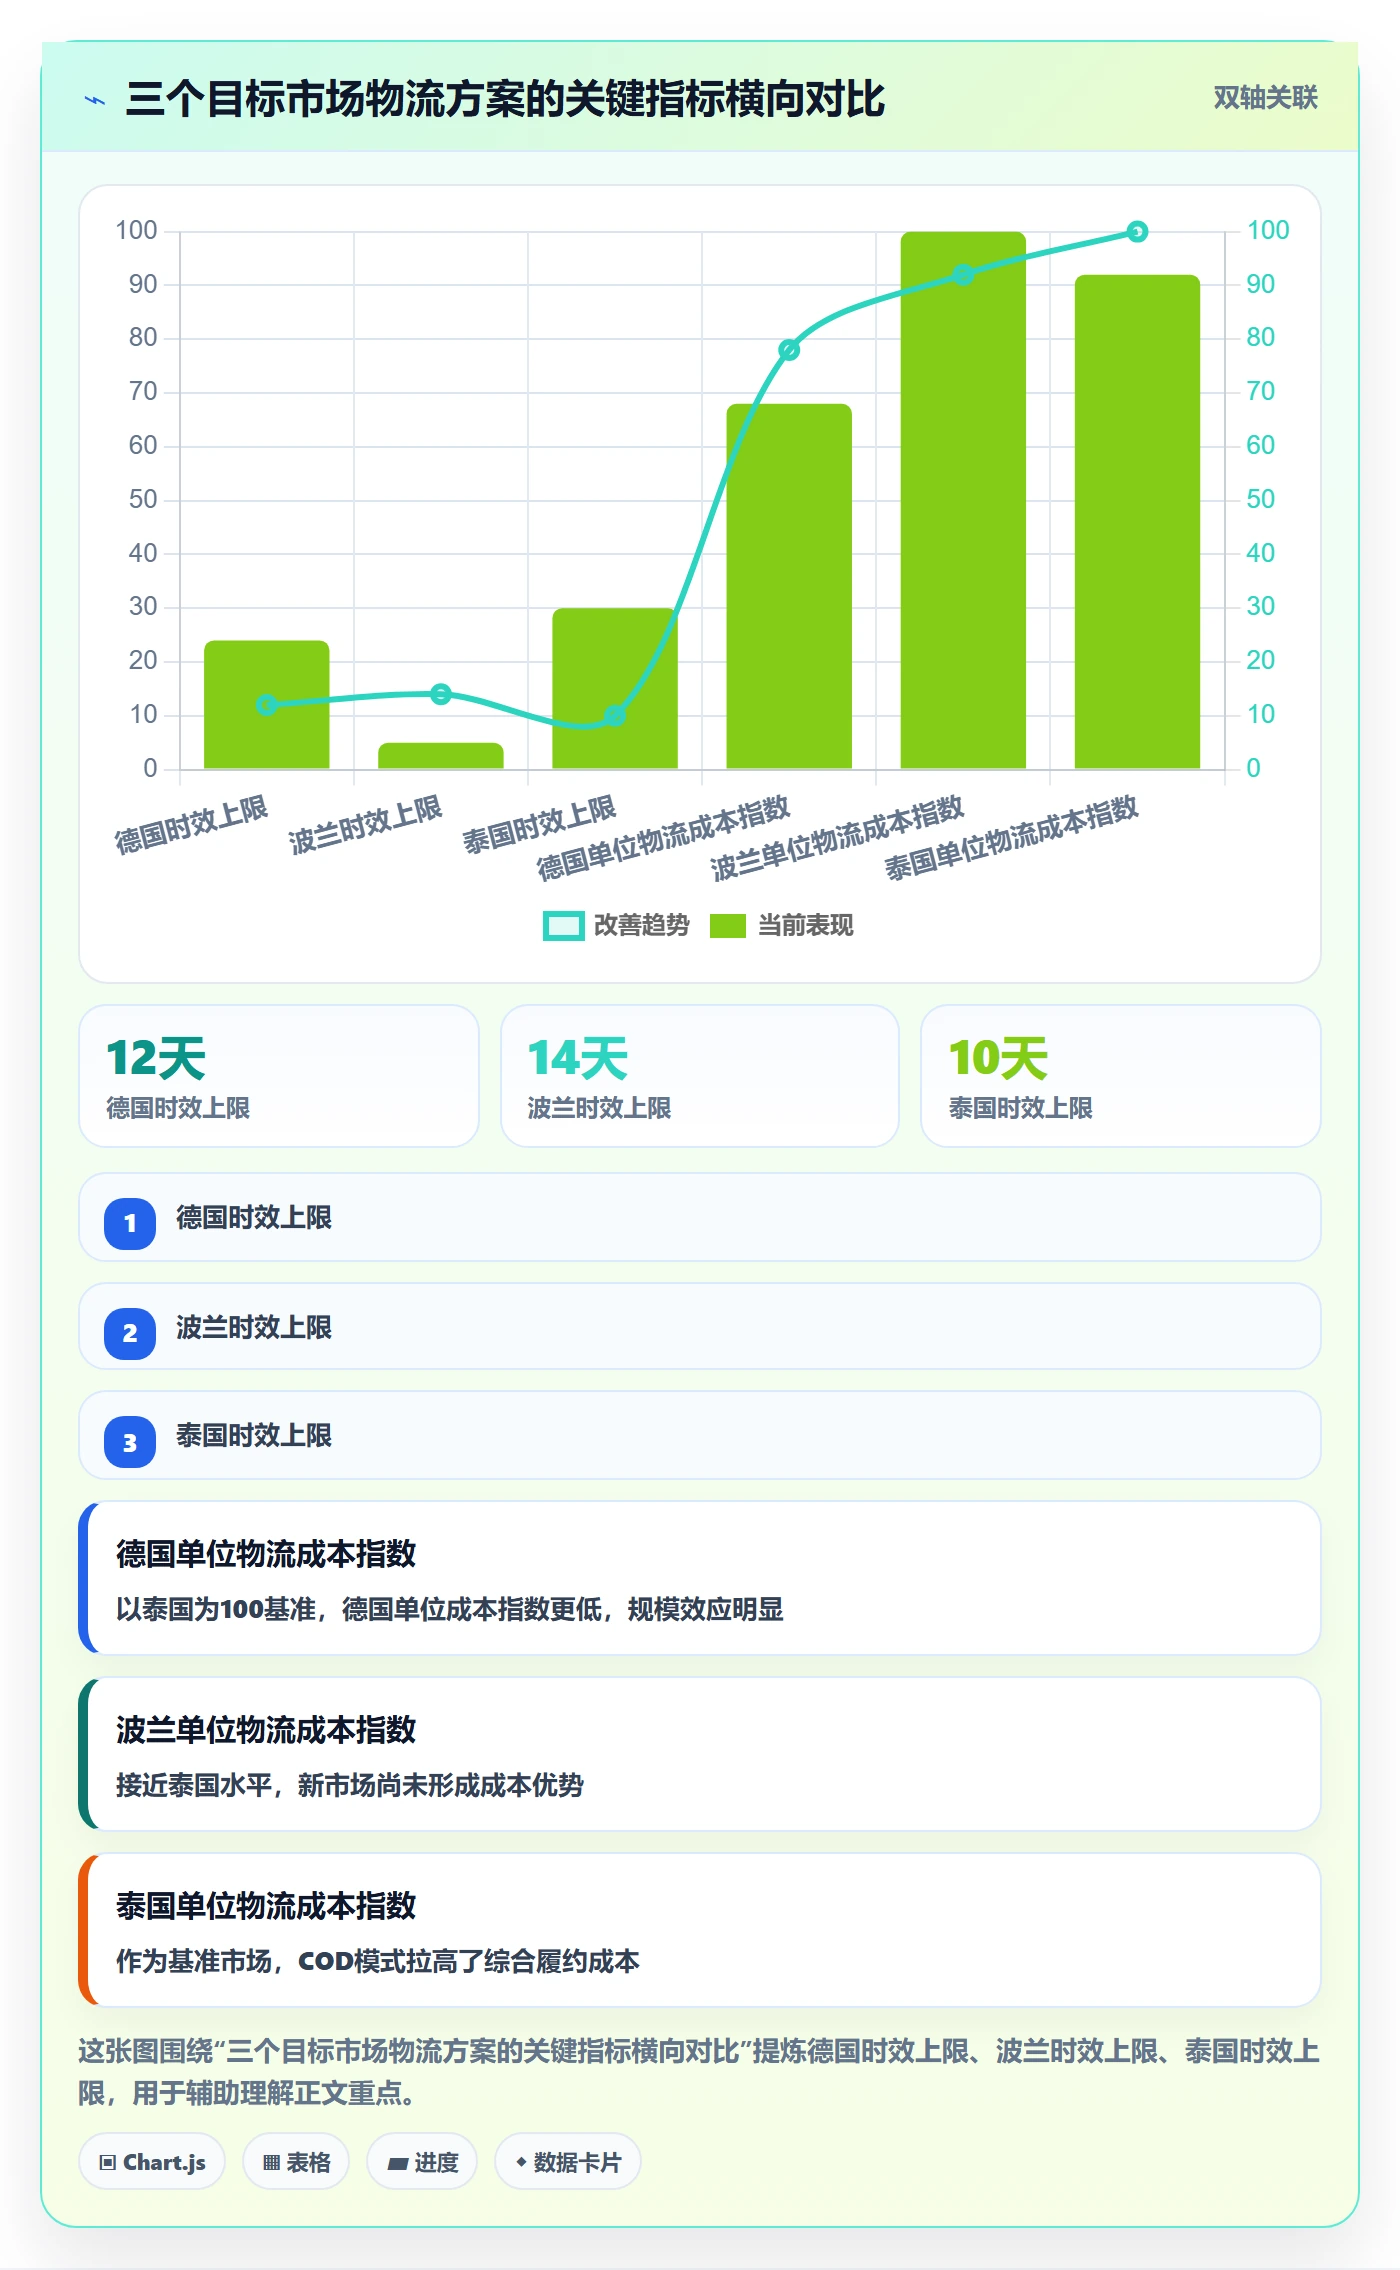This screenshot has height=2270, width=1400.
Task: Click the x-axis label 德国时效上限
Action: pos(191,825)
